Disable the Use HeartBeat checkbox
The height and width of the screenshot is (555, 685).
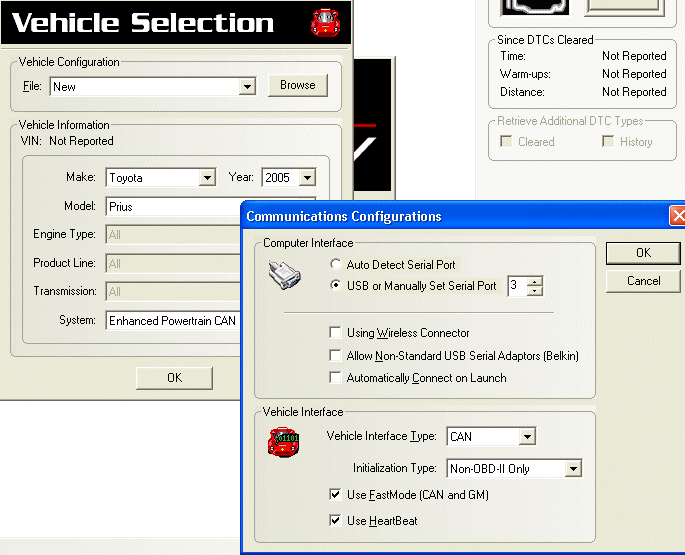tap(336, 521)
